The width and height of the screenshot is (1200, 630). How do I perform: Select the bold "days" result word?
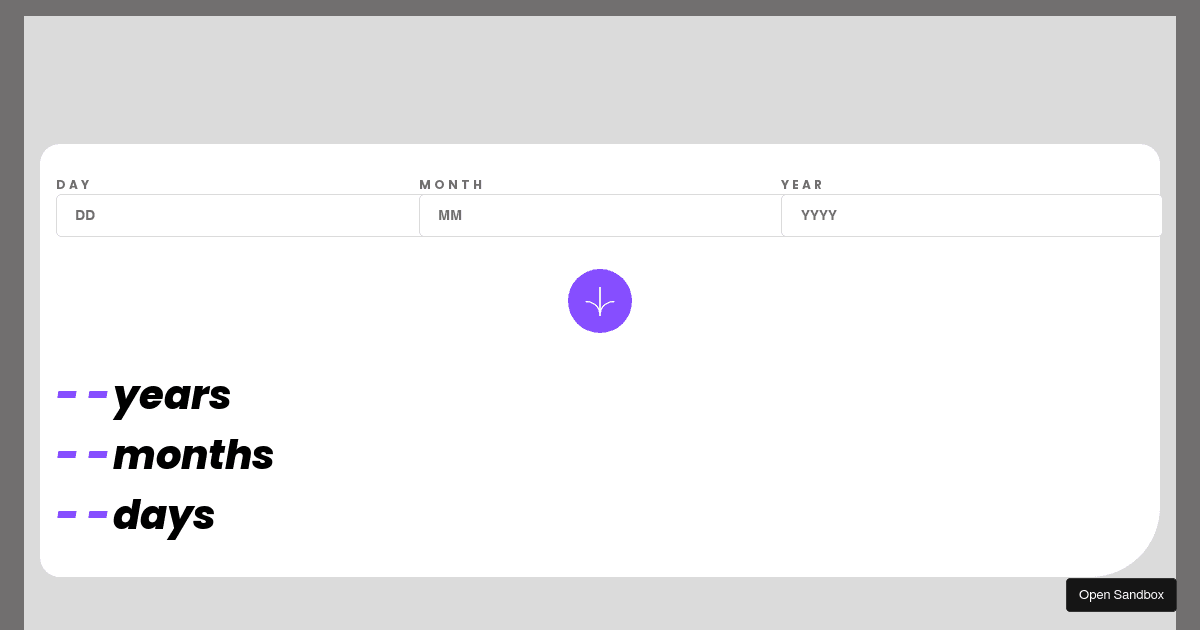coord(164,516)
